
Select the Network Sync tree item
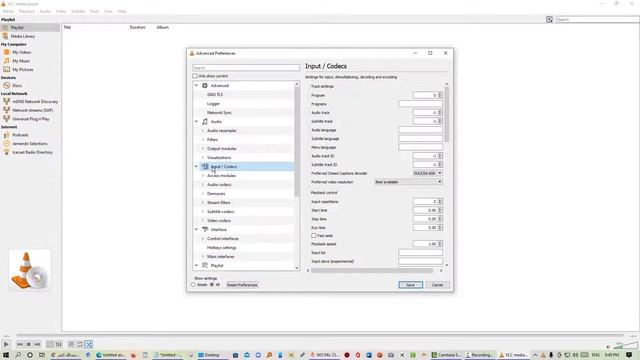coord(219,113)
